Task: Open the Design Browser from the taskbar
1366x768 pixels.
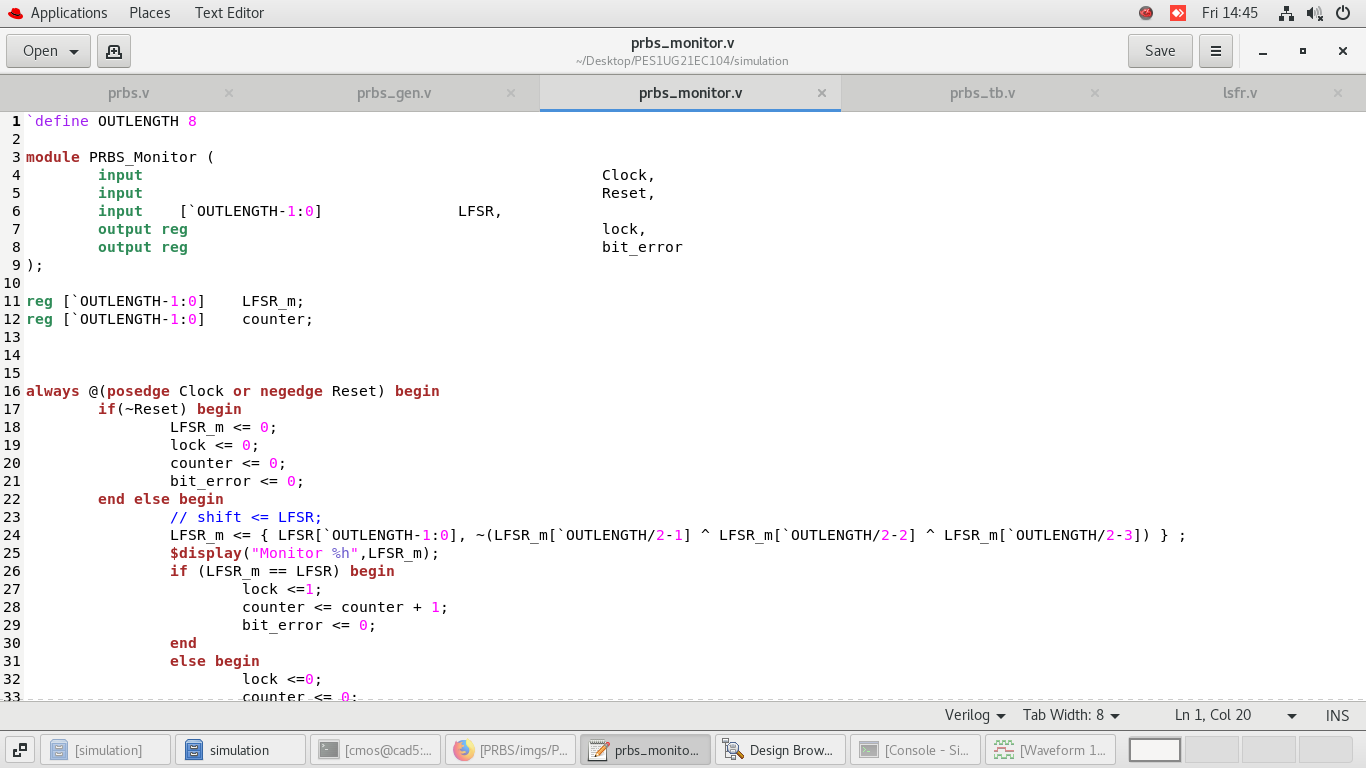Action: [x=781, y=749]
